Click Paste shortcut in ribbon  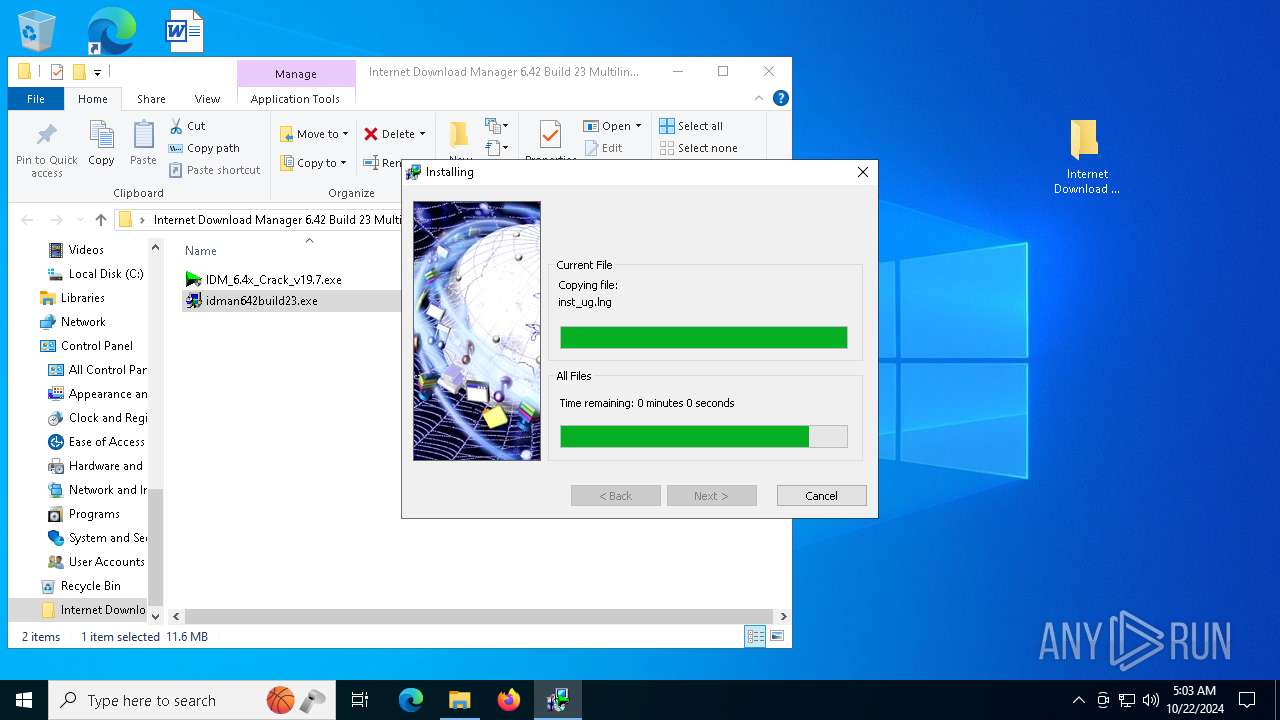[x=214, y=170]
